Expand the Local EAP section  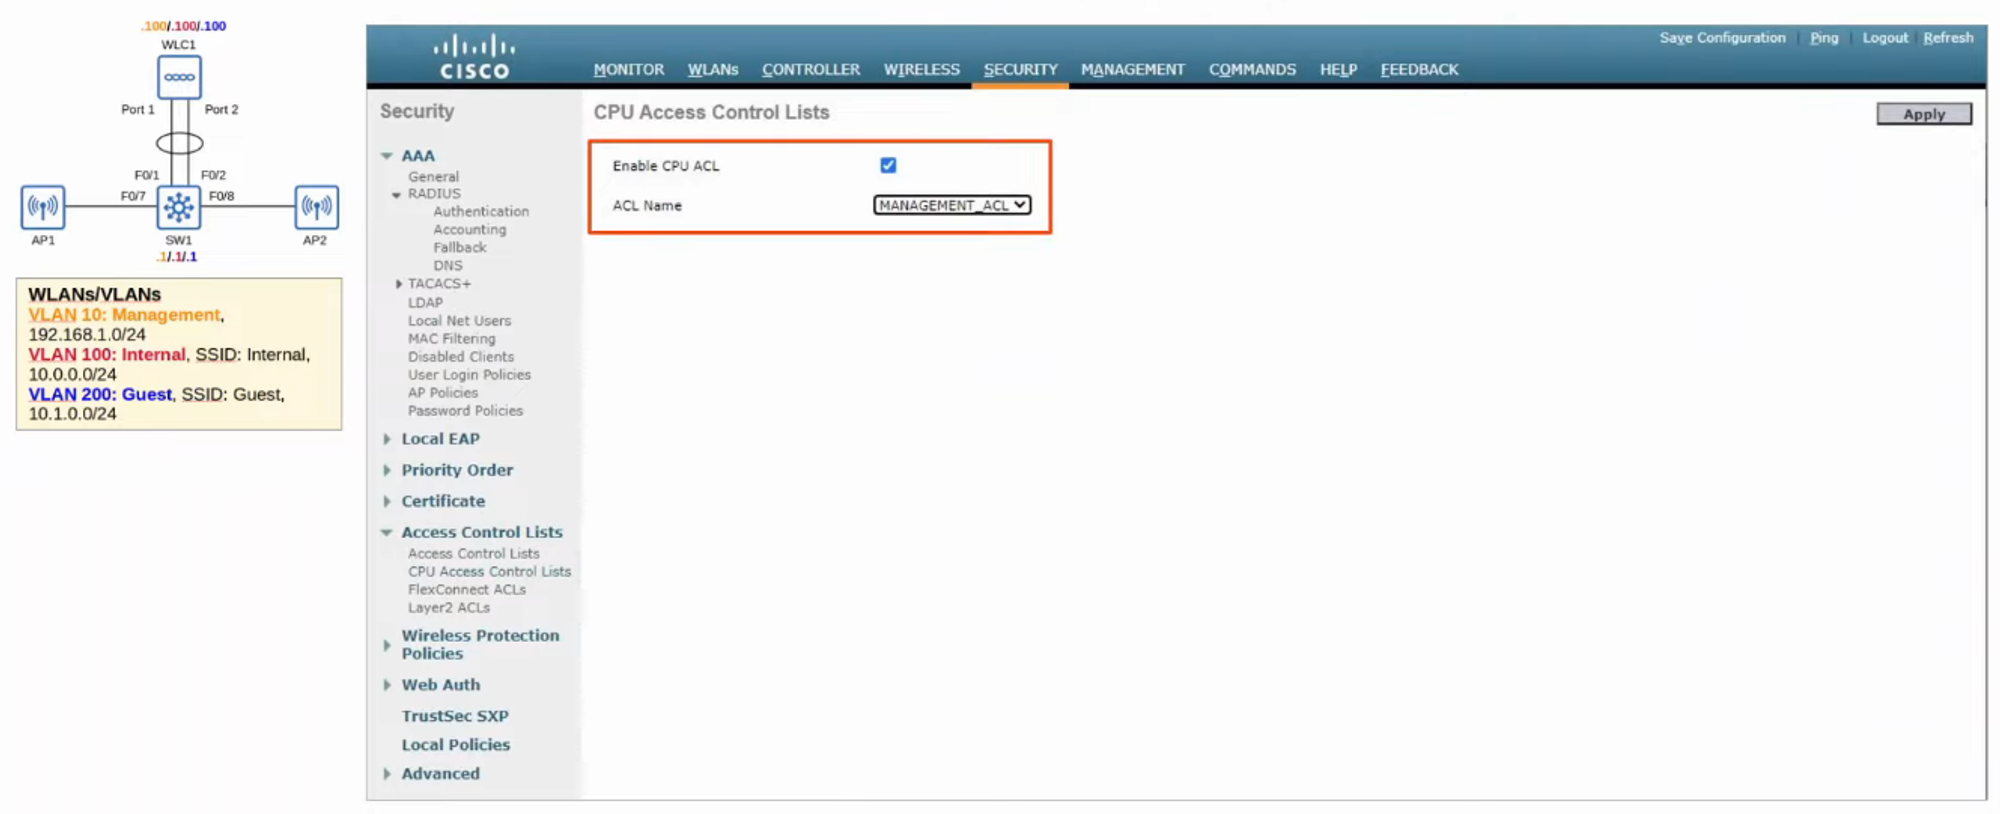tap(387, 439)
